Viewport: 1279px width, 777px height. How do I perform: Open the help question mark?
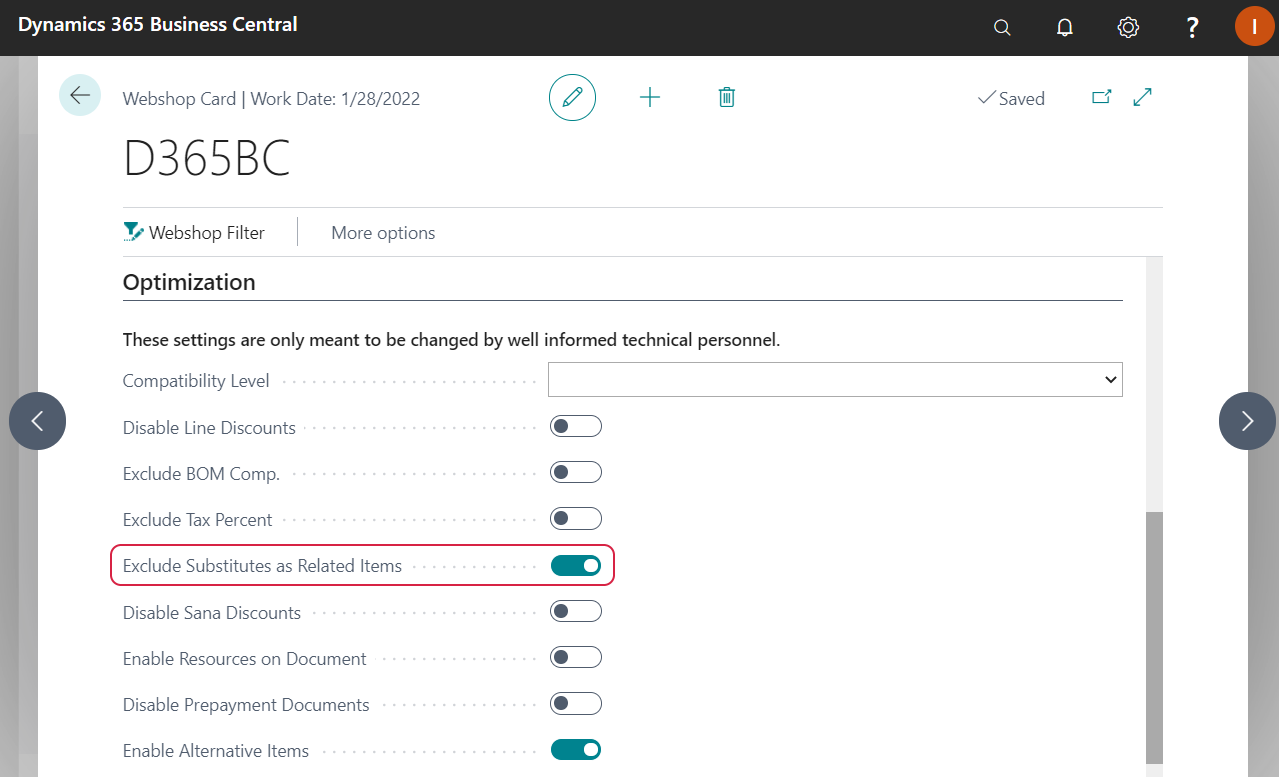(1192, 28)
